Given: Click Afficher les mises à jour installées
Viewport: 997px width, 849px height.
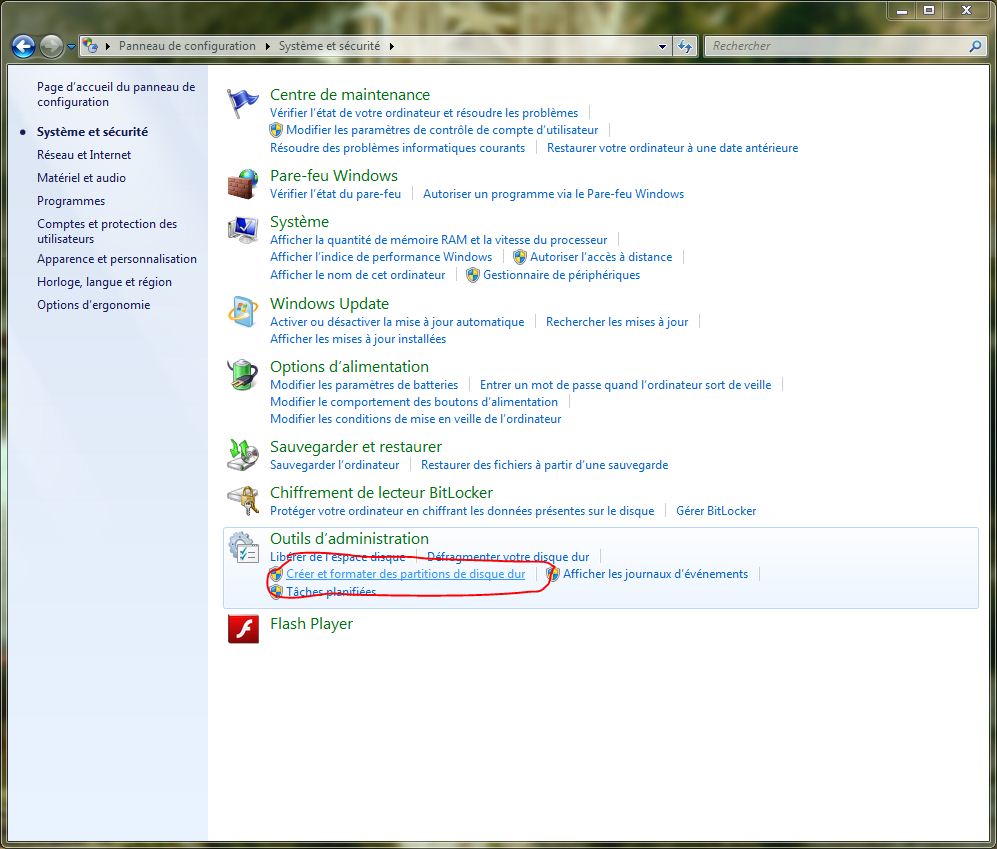Looking at the screenshot, I should point(358,339).
